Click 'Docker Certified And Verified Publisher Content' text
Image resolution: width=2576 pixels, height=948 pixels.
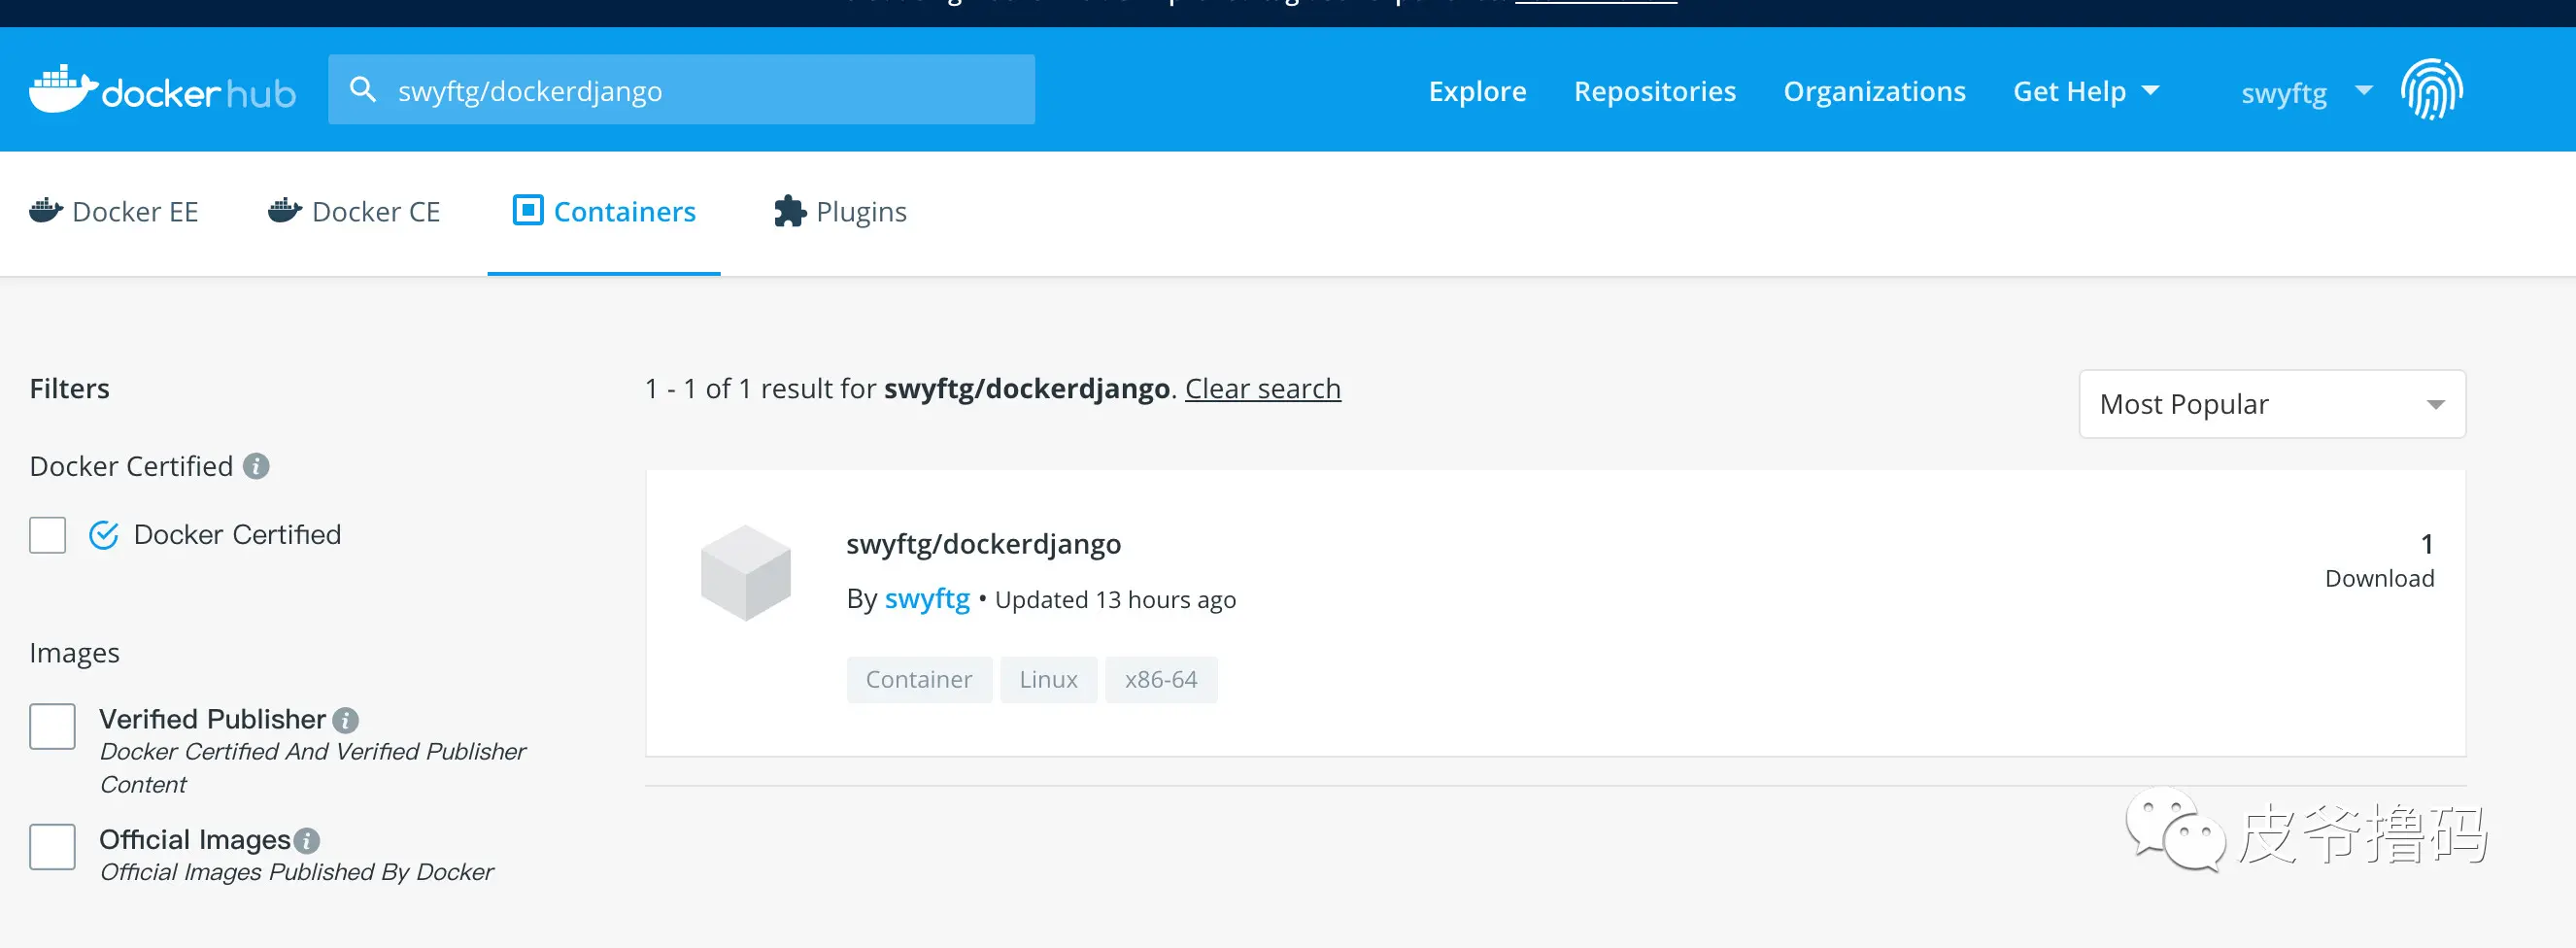coord(312,768)
